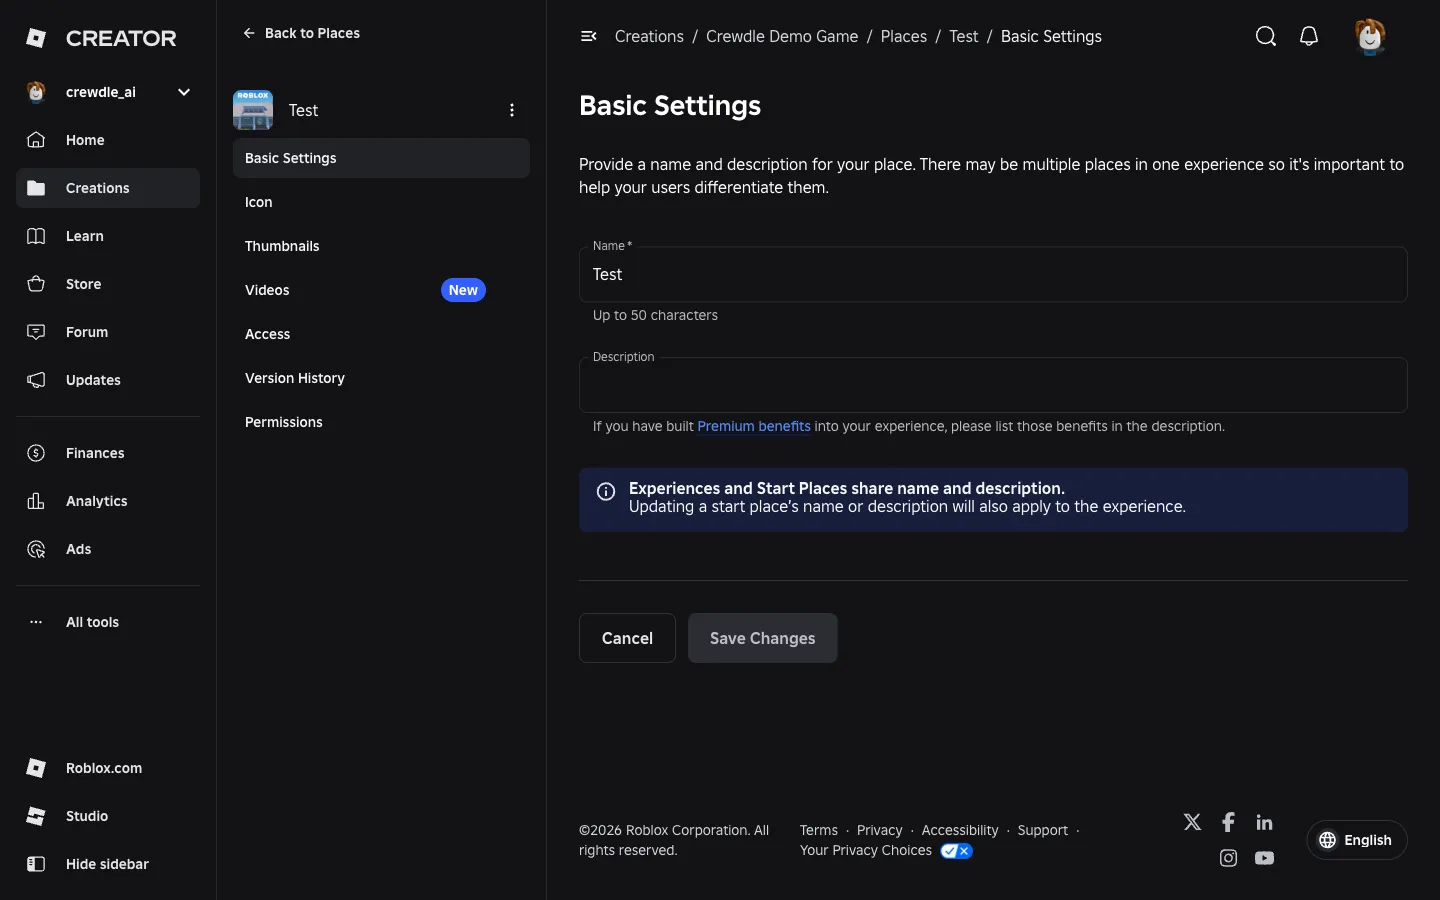1440x900 pixels.
Task: Click into the Description text field
Action: (x=993, y=385)
